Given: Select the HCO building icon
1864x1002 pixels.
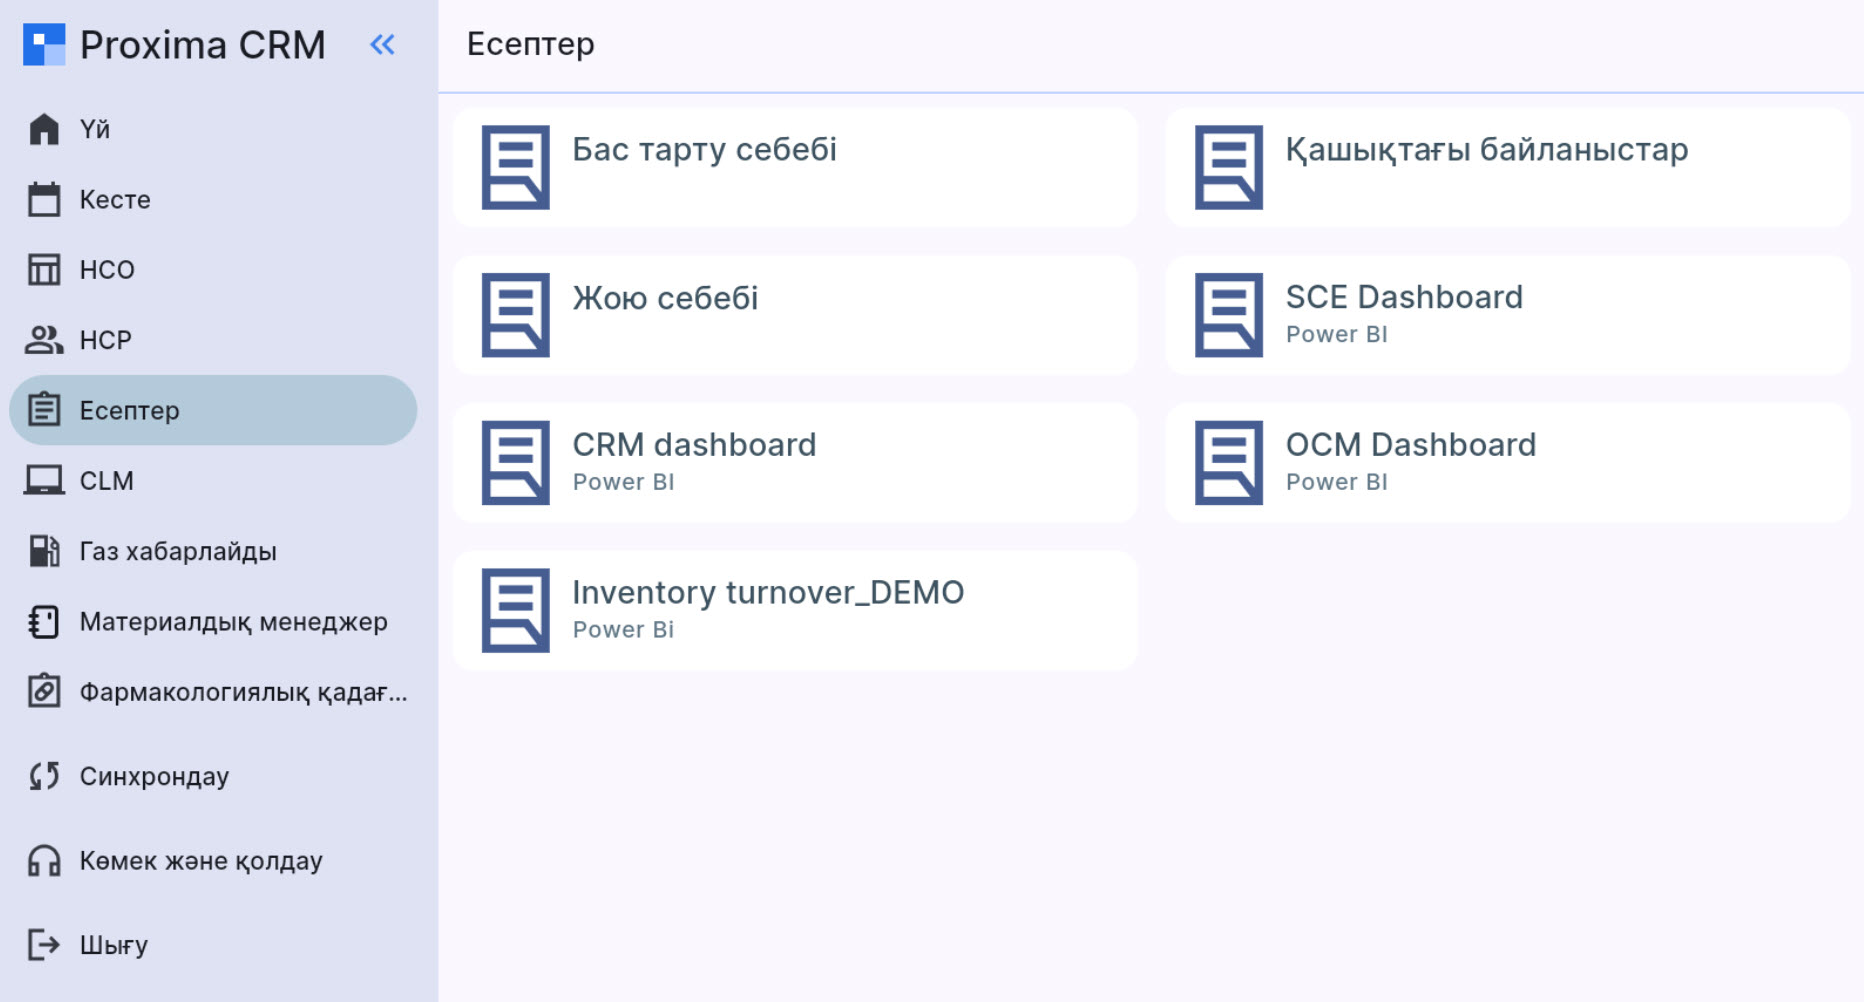Looking at the screenshot, I should point(44,270).
